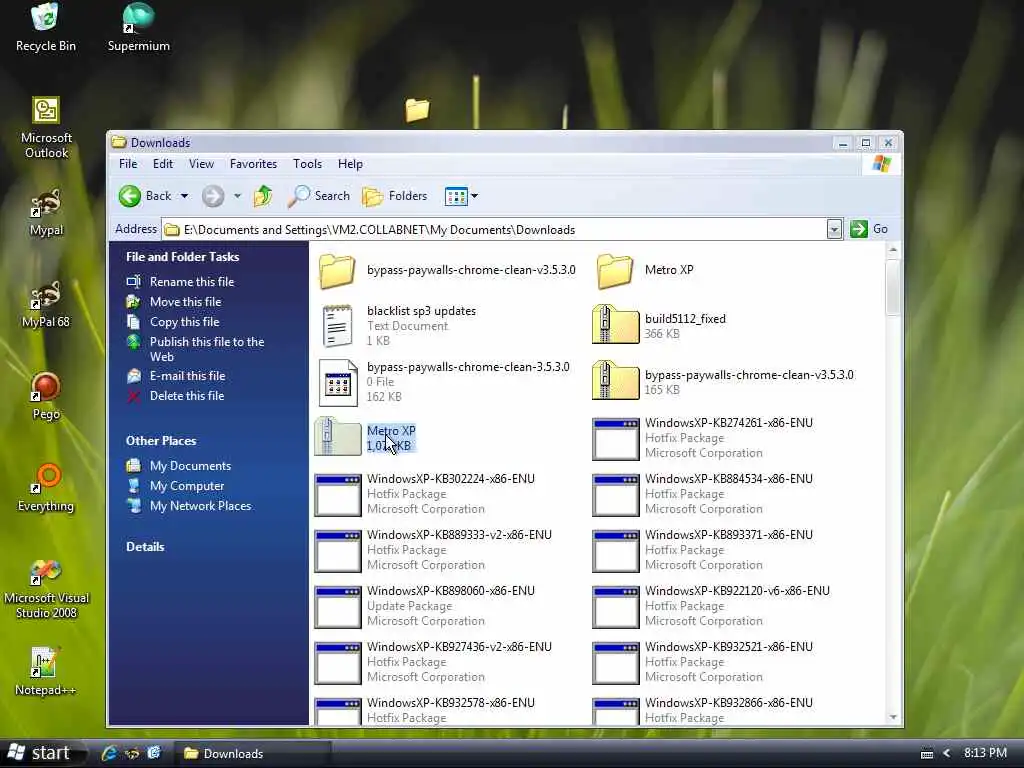
Task: Select WindowsXP-KB932578-x86-ENU file name
Action: click(x=451, y=703)
